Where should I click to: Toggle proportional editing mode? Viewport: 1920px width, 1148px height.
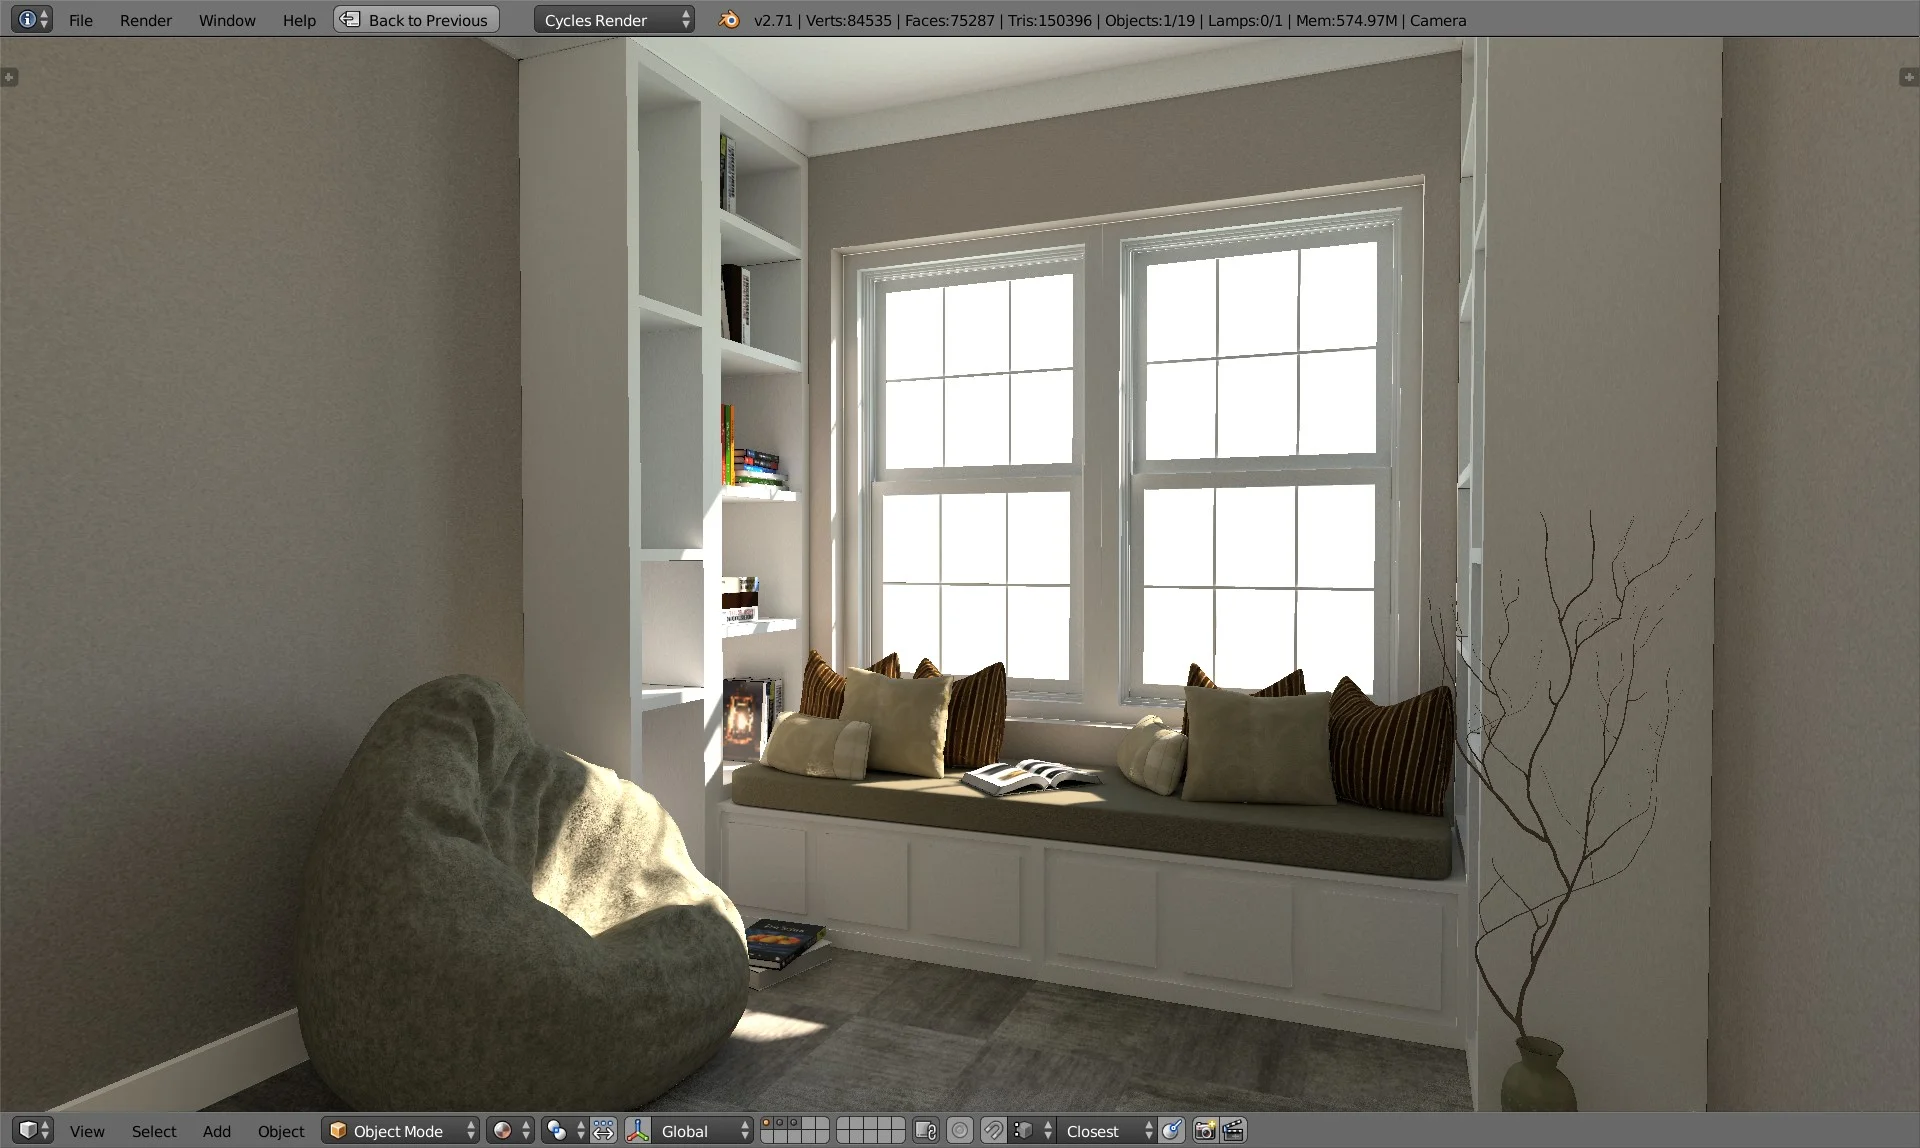[x=959, y=1131]
